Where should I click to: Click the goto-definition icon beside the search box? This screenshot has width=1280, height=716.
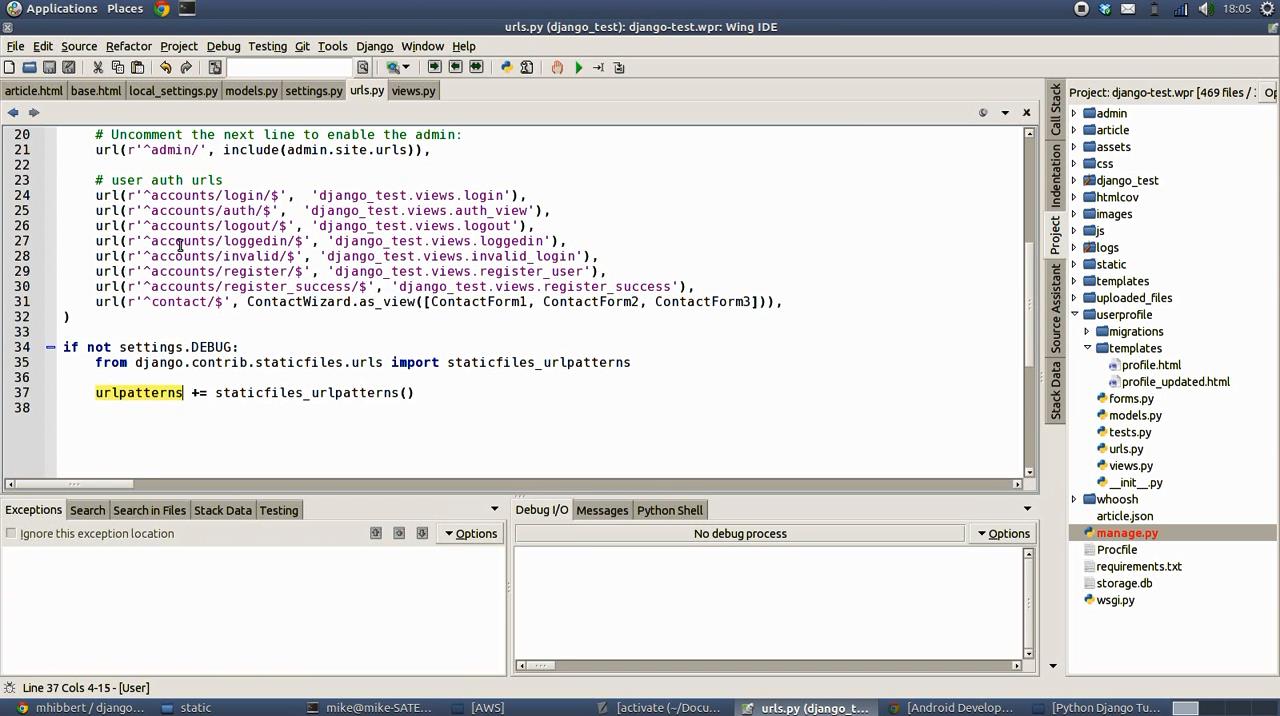point(215,67)
